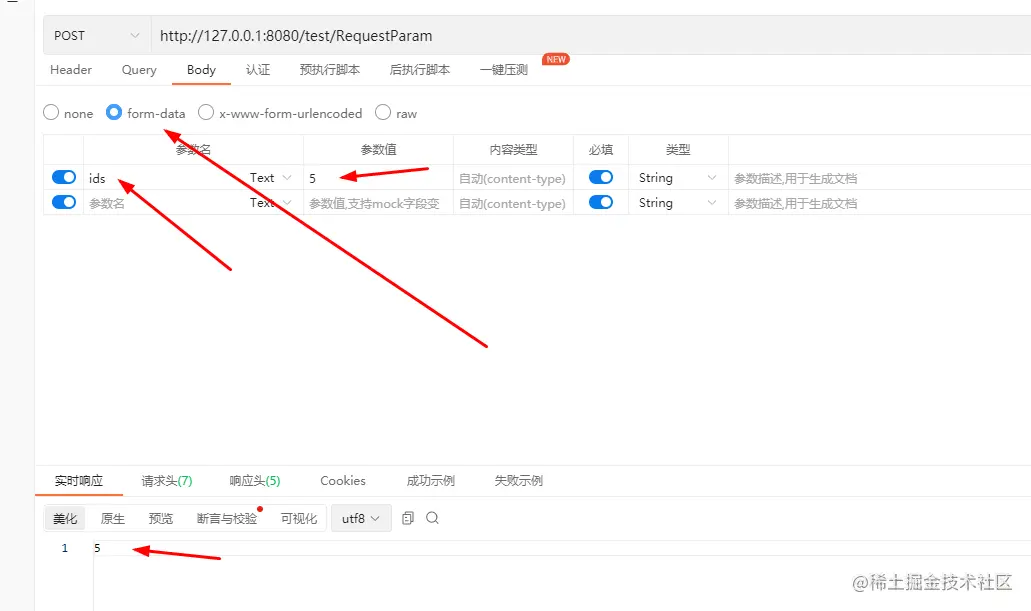Open the Text type dropdown for ids
The image size is (1031, 611).
point(270,178)
